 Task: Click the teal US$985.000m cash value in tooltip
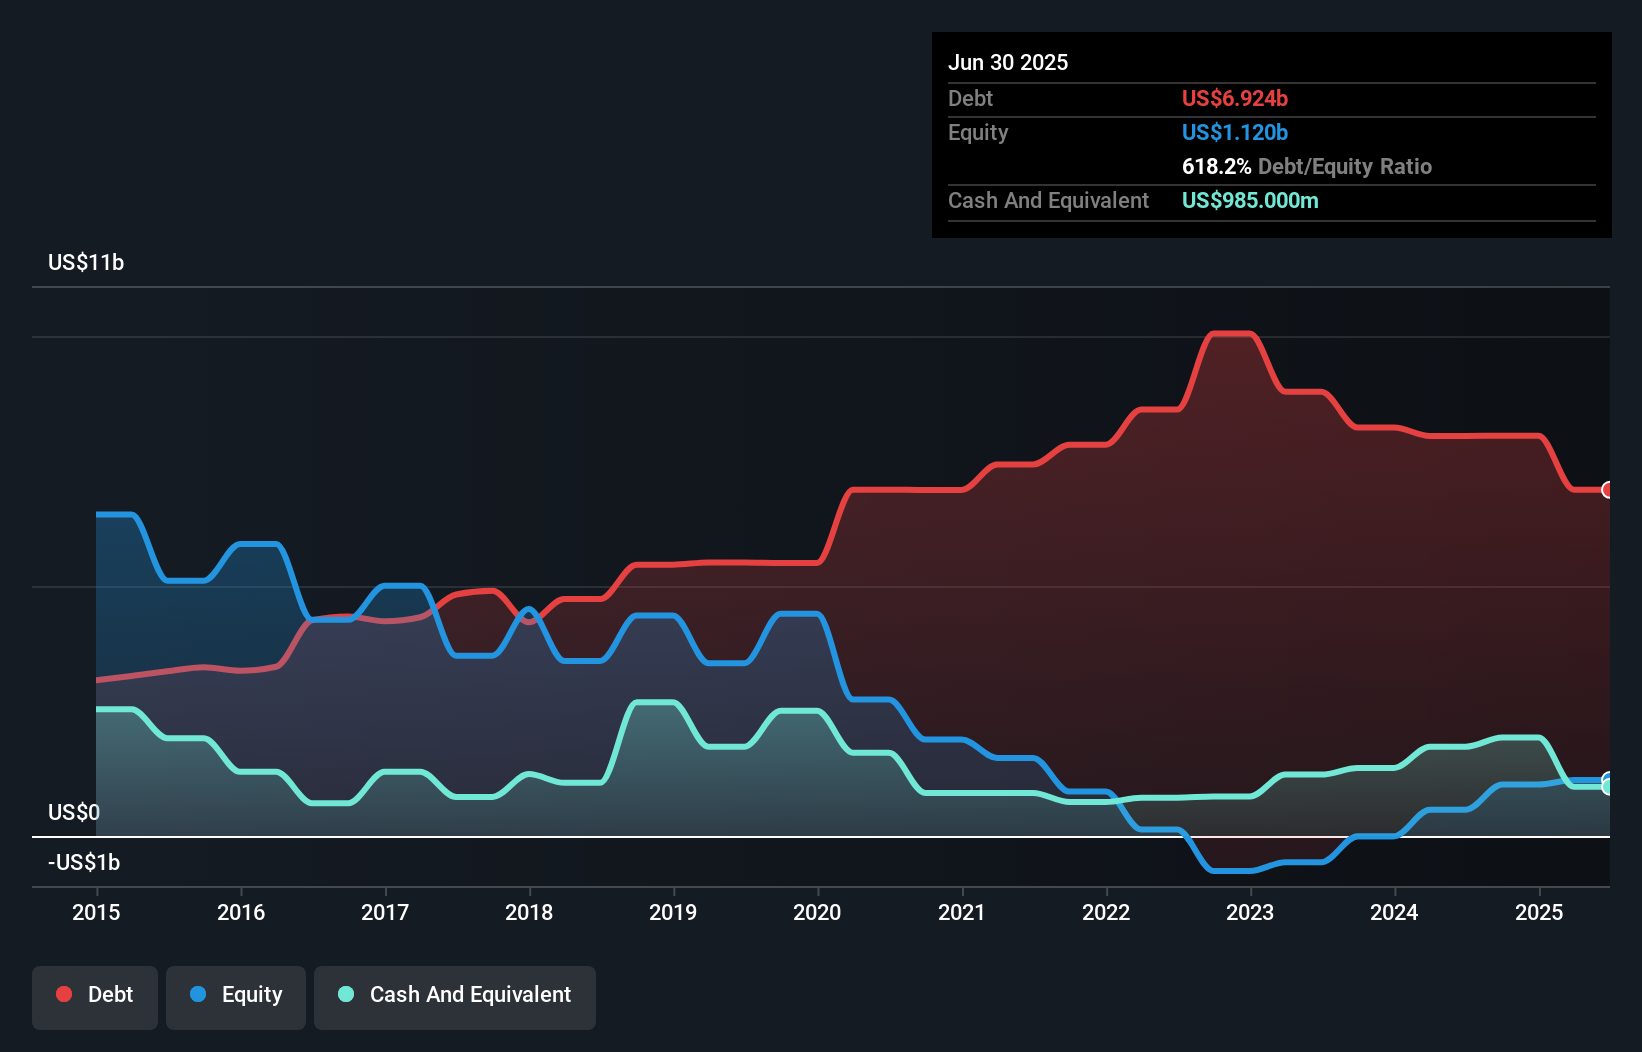coord(1250,200)
